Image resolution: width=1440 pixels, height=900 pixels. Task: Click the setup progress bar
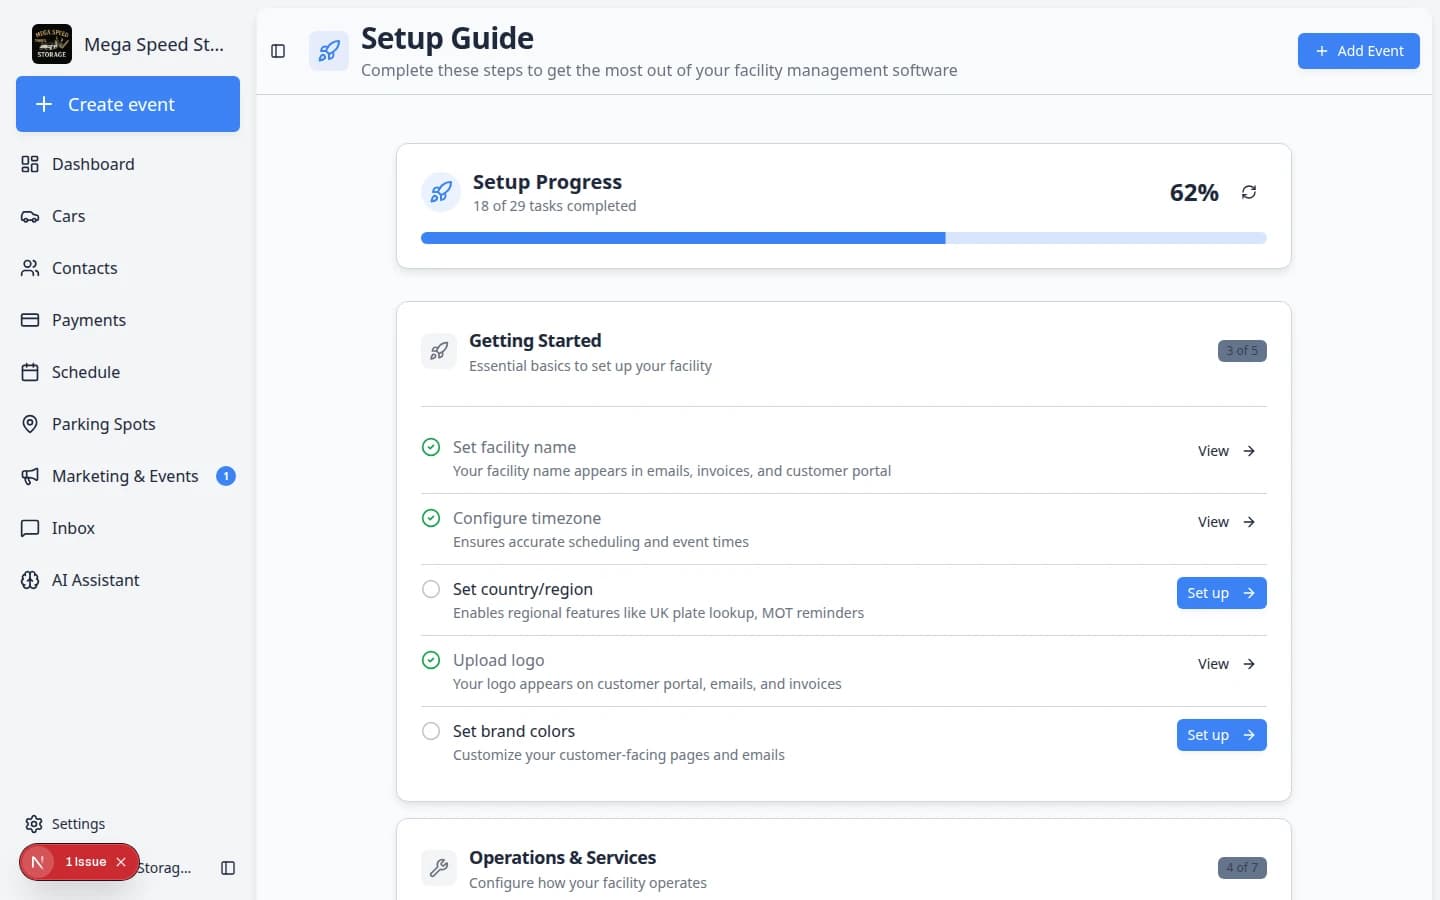844,238
